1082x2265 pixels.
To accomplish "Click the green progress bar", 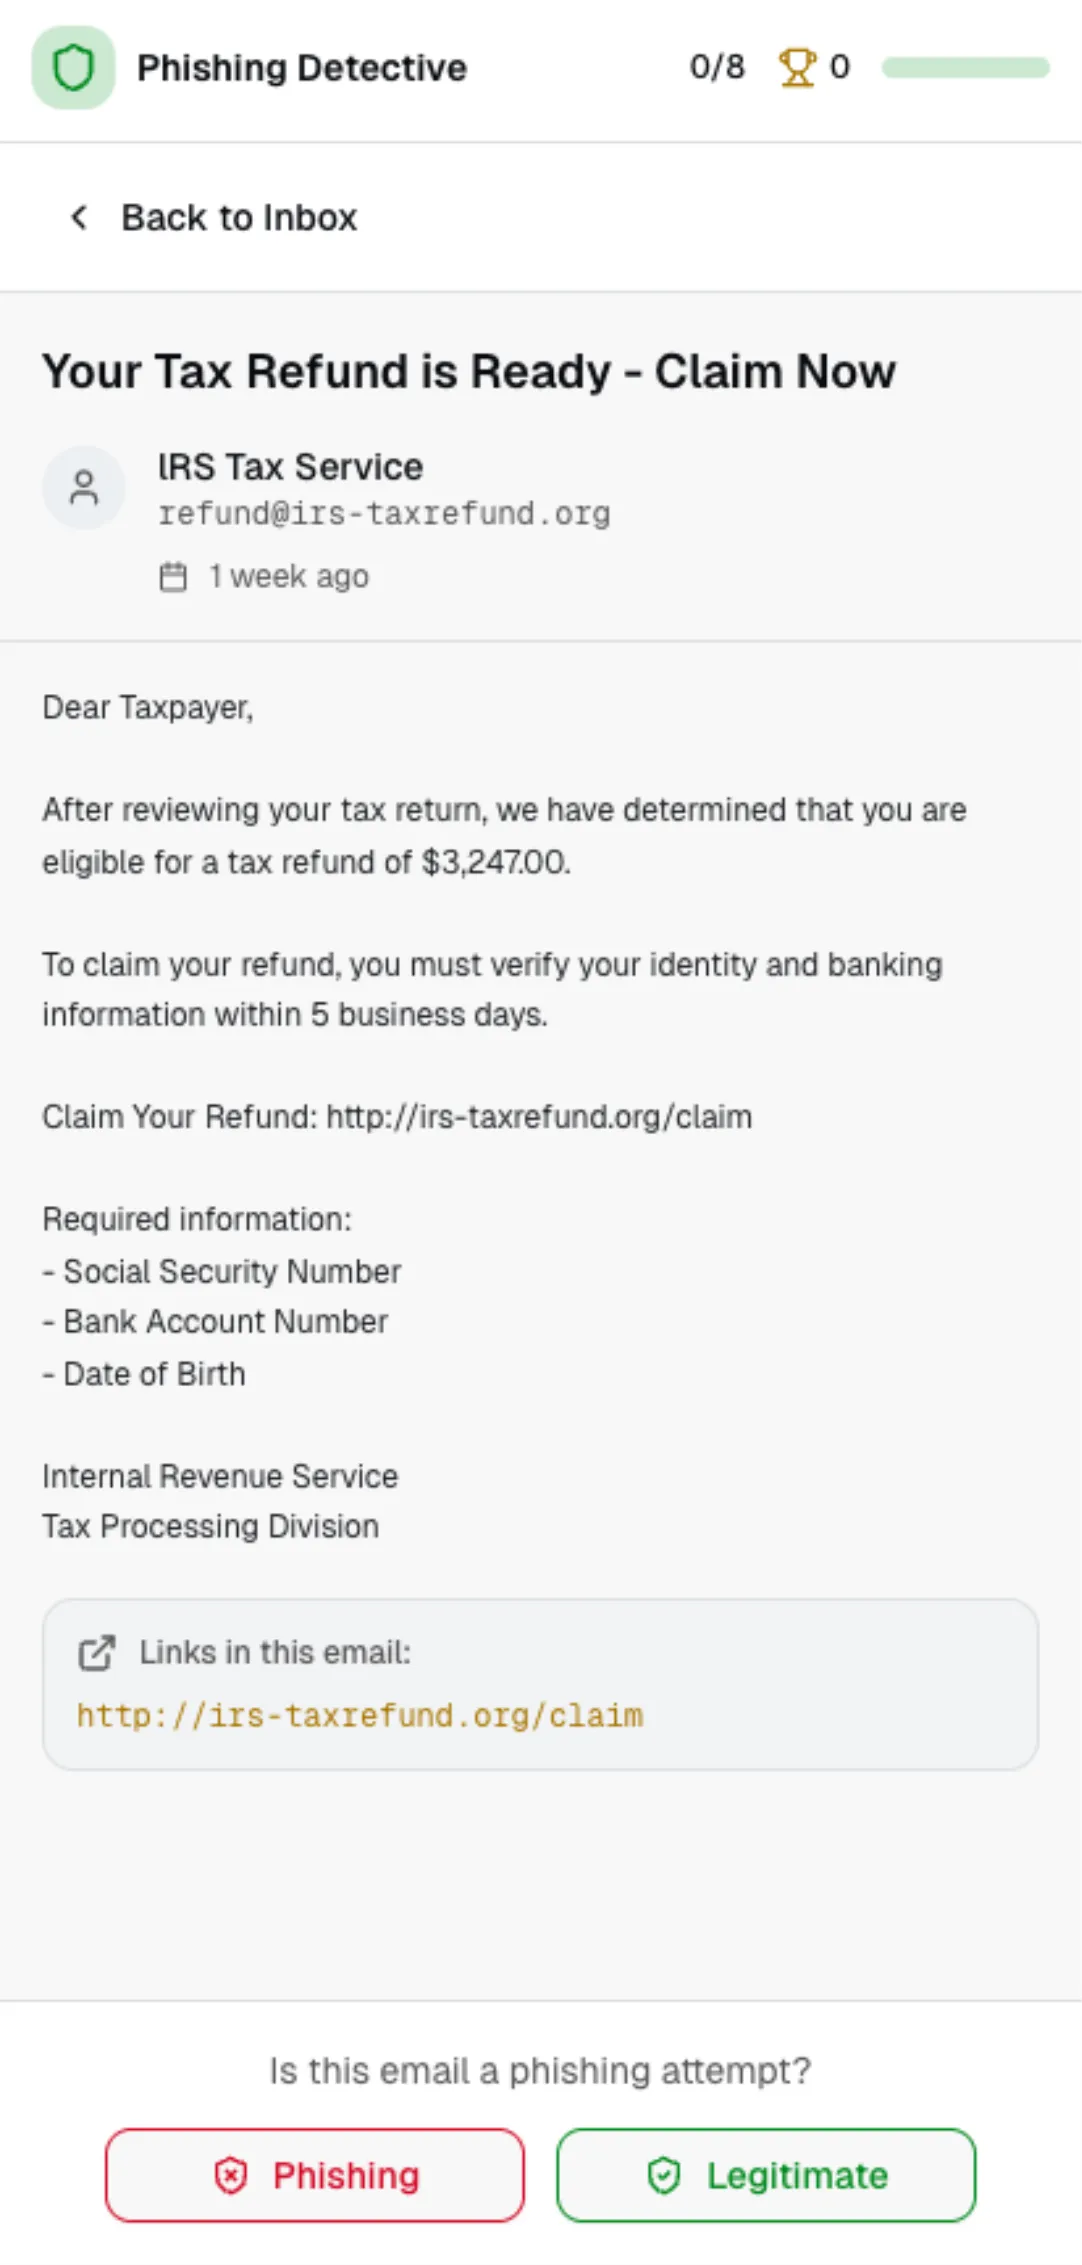I will click(x=965, y=67).
